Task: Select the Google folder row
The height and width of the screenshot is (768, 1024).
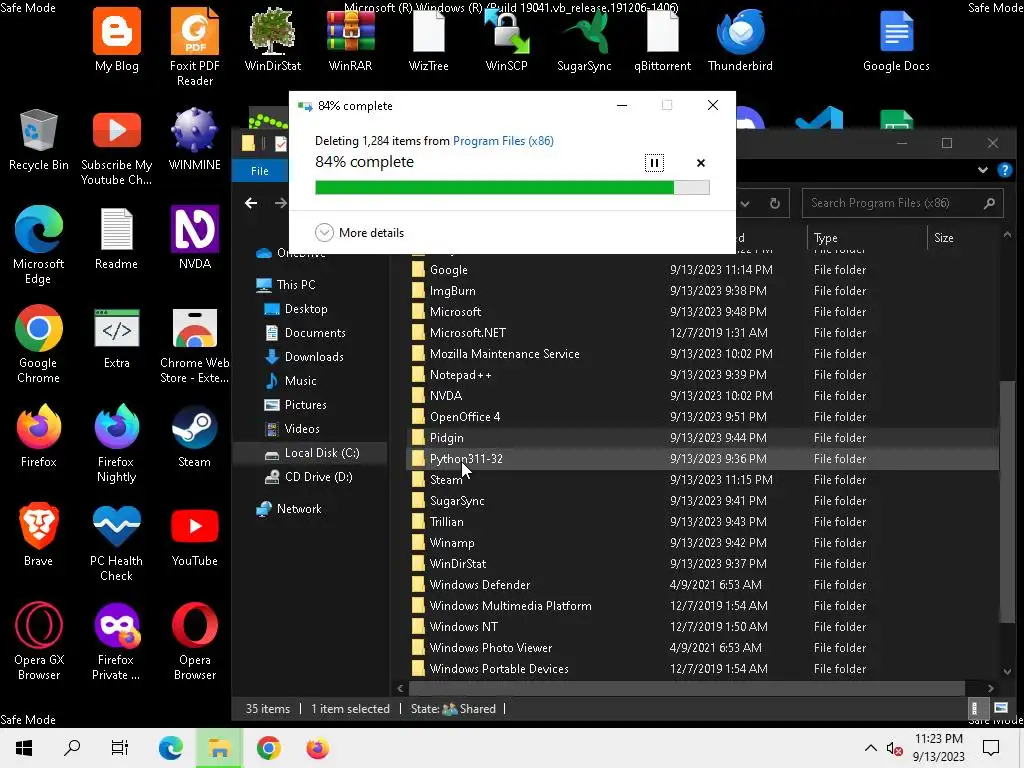Action: (702, 270)
